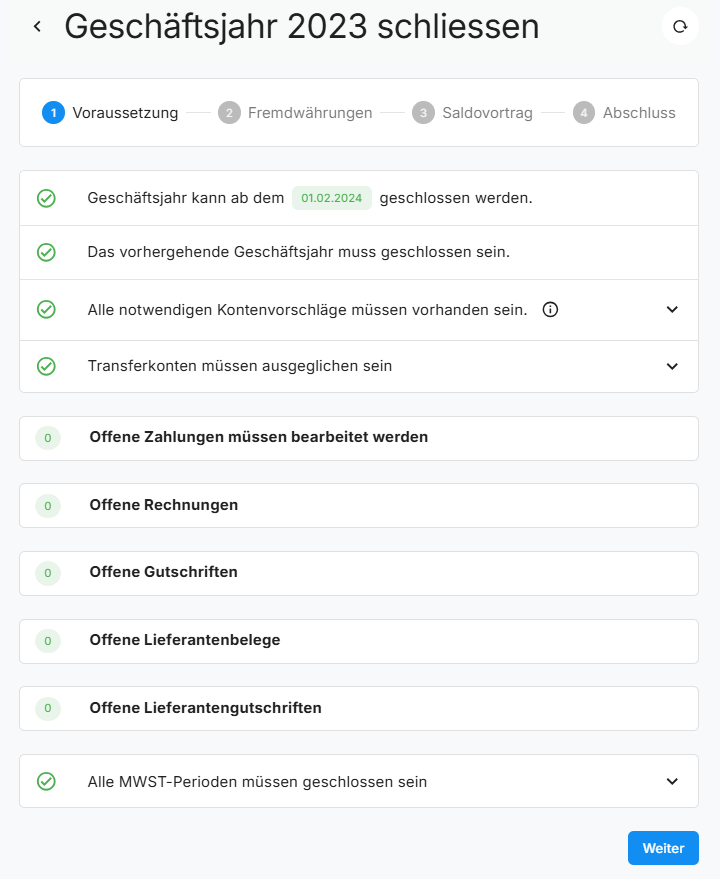Image resolution: width=720 pixels, height=879 pixels.
Task: Expand the Kontenvorschläge requirement row
Action: click(x=672, y=310)
